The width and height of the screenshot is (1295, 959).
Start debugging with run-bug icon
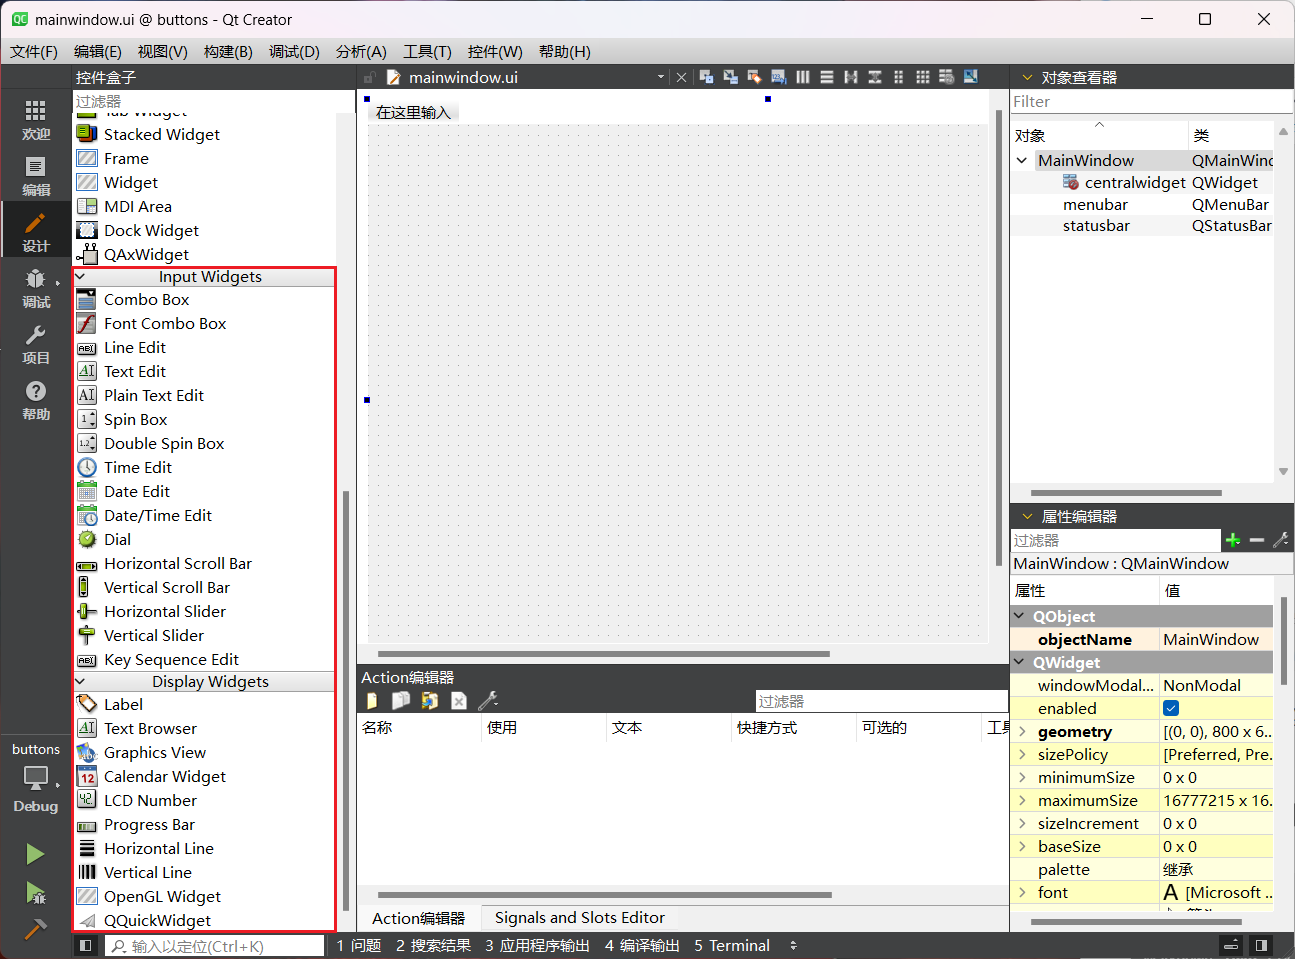35,892
